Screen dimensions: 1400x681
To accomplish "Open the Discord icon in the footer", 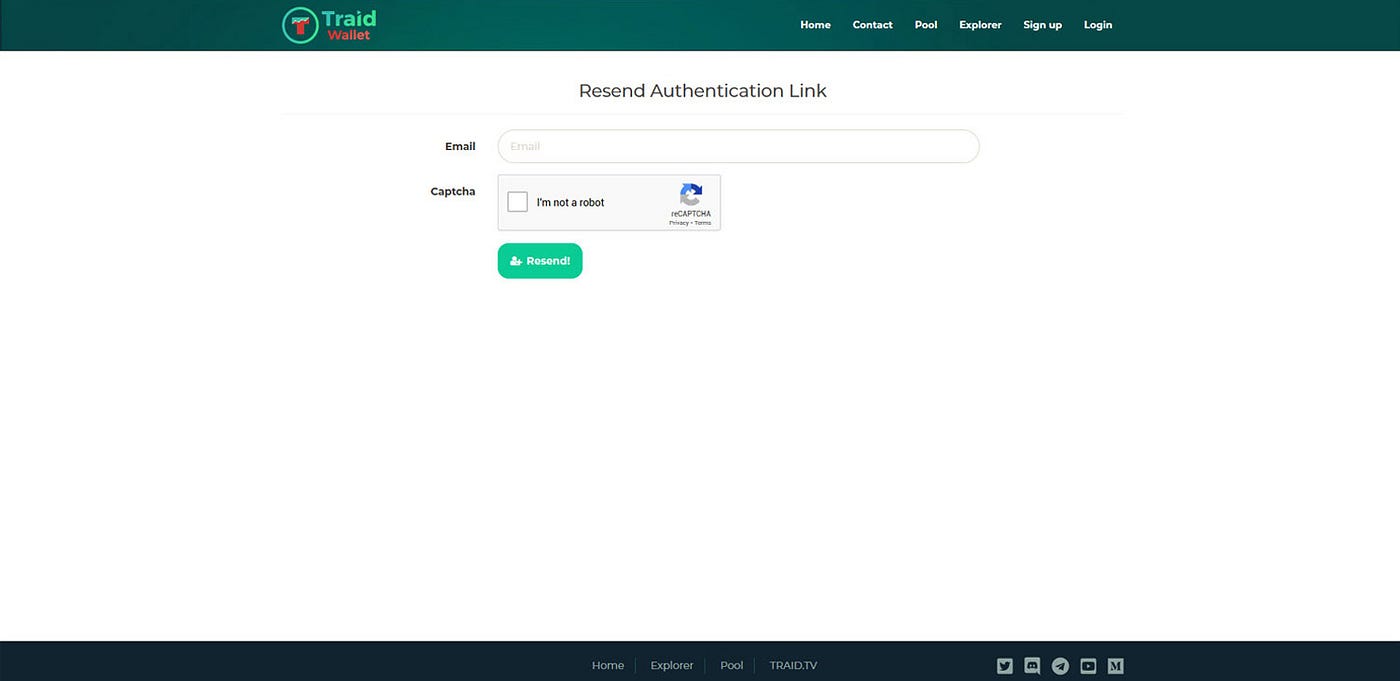I will coord(1031,665).
